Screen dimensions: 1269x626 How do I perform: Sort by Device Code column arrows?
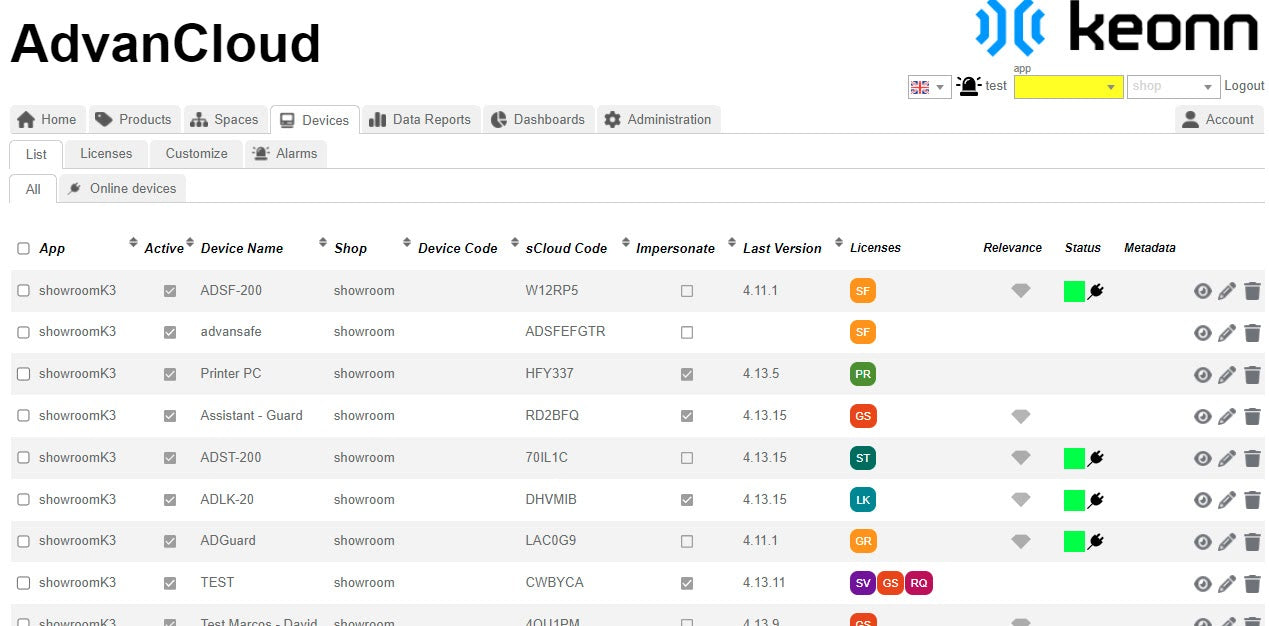515,243
